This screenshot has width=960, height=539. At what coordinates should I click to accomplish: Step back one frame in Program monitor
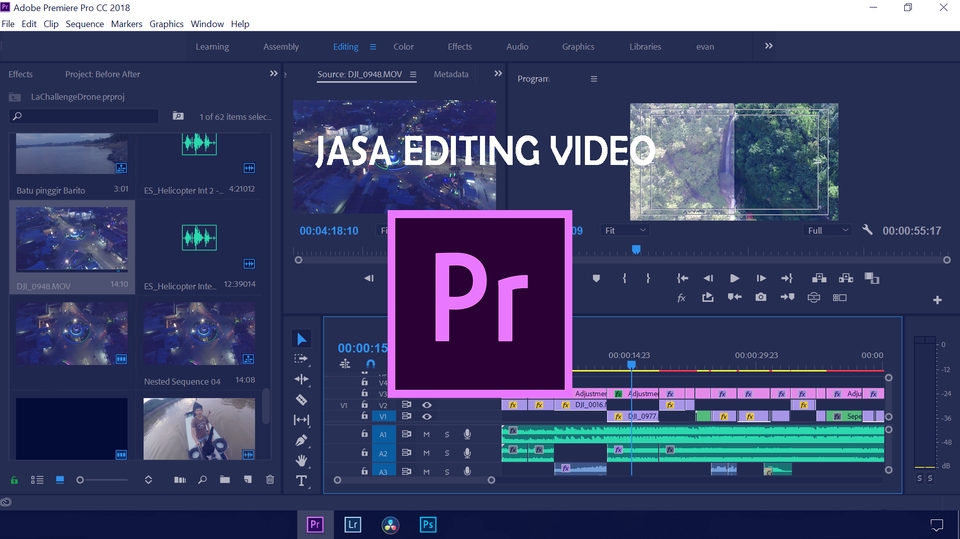click(x=708, y=278)
